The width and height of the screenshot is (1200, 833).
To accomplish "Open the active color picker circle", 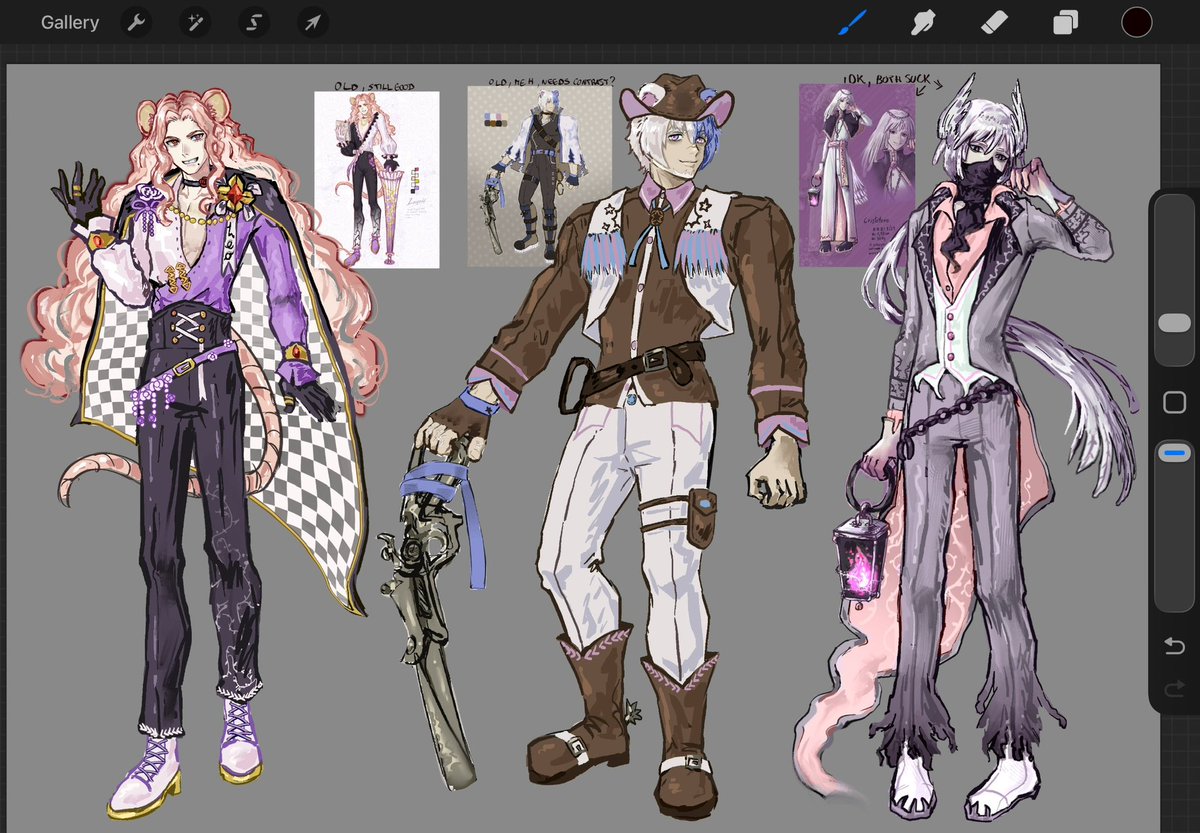I will click(x=1136, y=22).
